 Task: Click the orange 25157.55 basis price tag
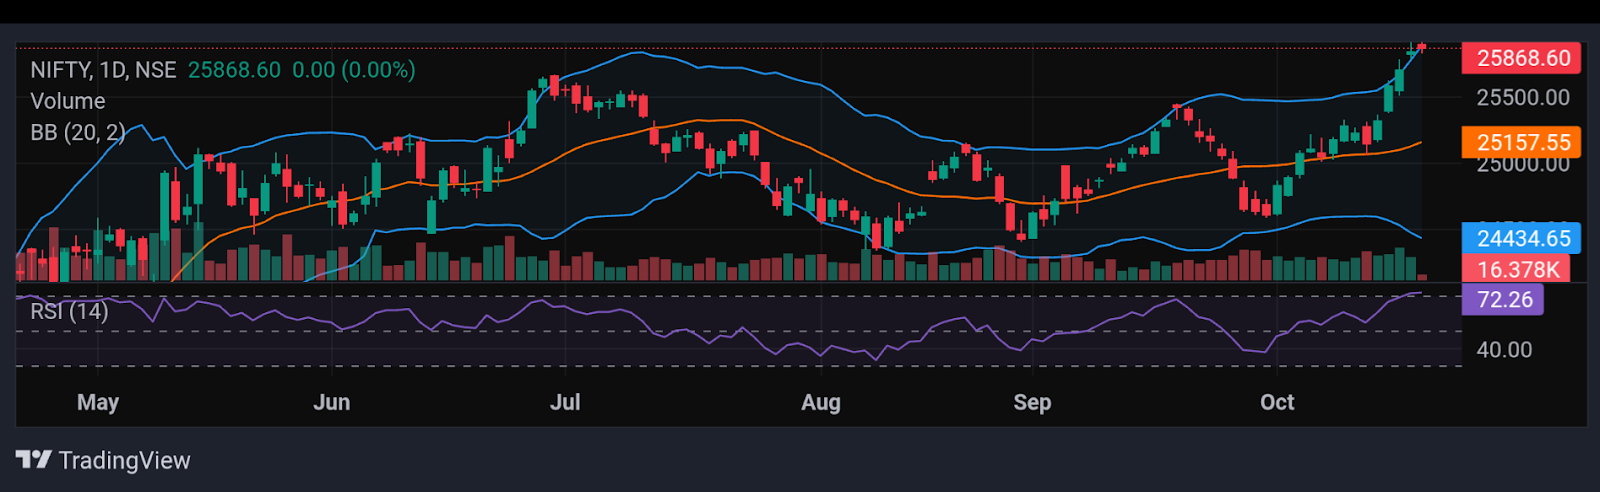[1521, 142]
